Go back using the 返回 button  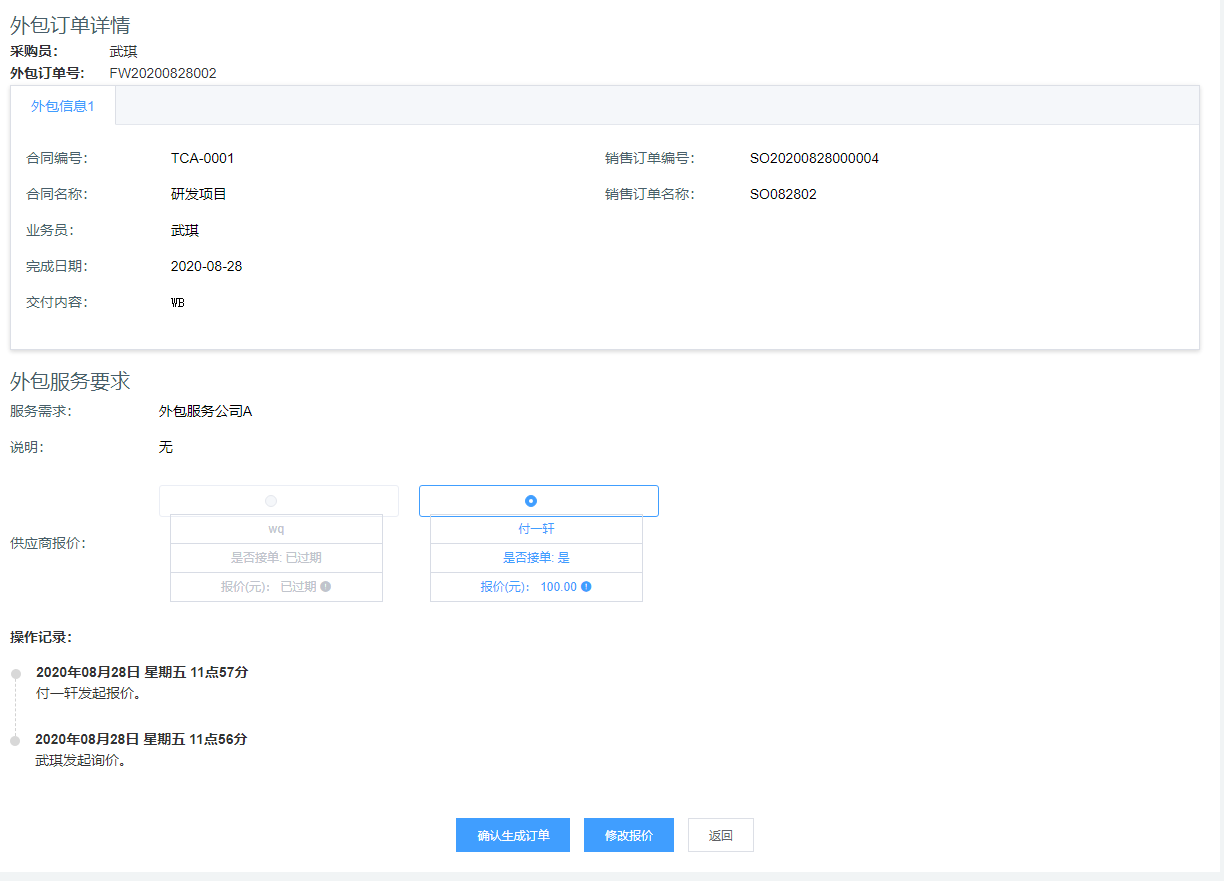point(720,835)
